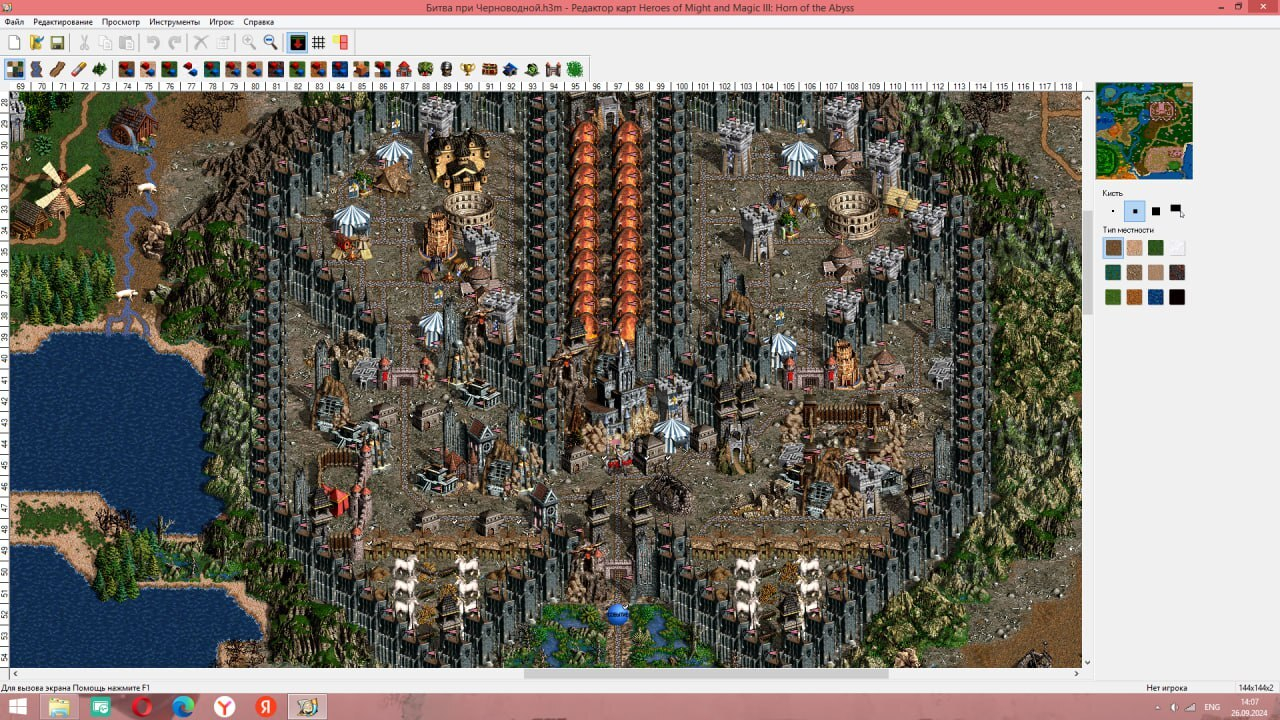Viewport: 1280px width, 720px height.
Task: Open the swamp terrain objects palette
Action: (x=211, y=69)
